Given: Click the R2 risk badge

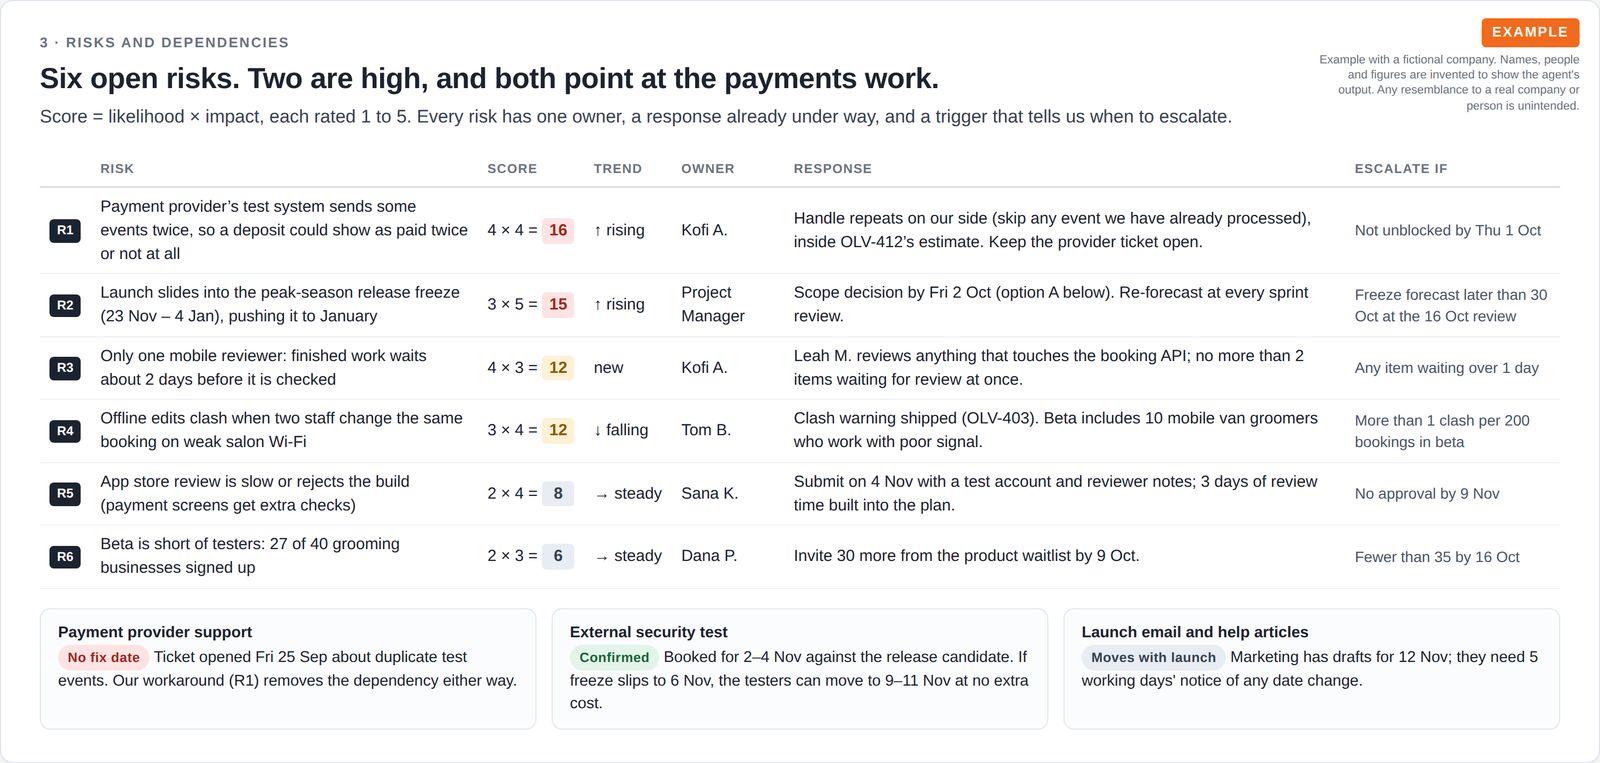Looking at the screenshot, I should click(x=65, y=305).
